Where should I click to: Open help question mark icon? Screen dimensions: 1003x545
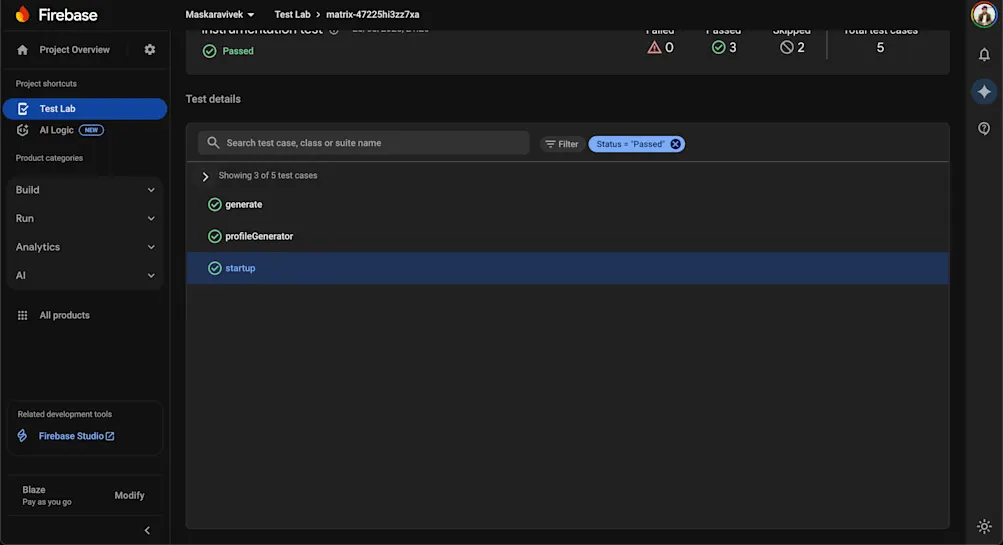click(x=984, y=129)
